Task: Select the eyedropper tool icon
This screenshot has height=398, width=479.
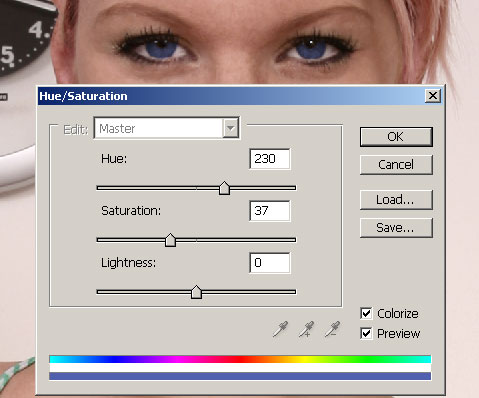Action: 280,329
